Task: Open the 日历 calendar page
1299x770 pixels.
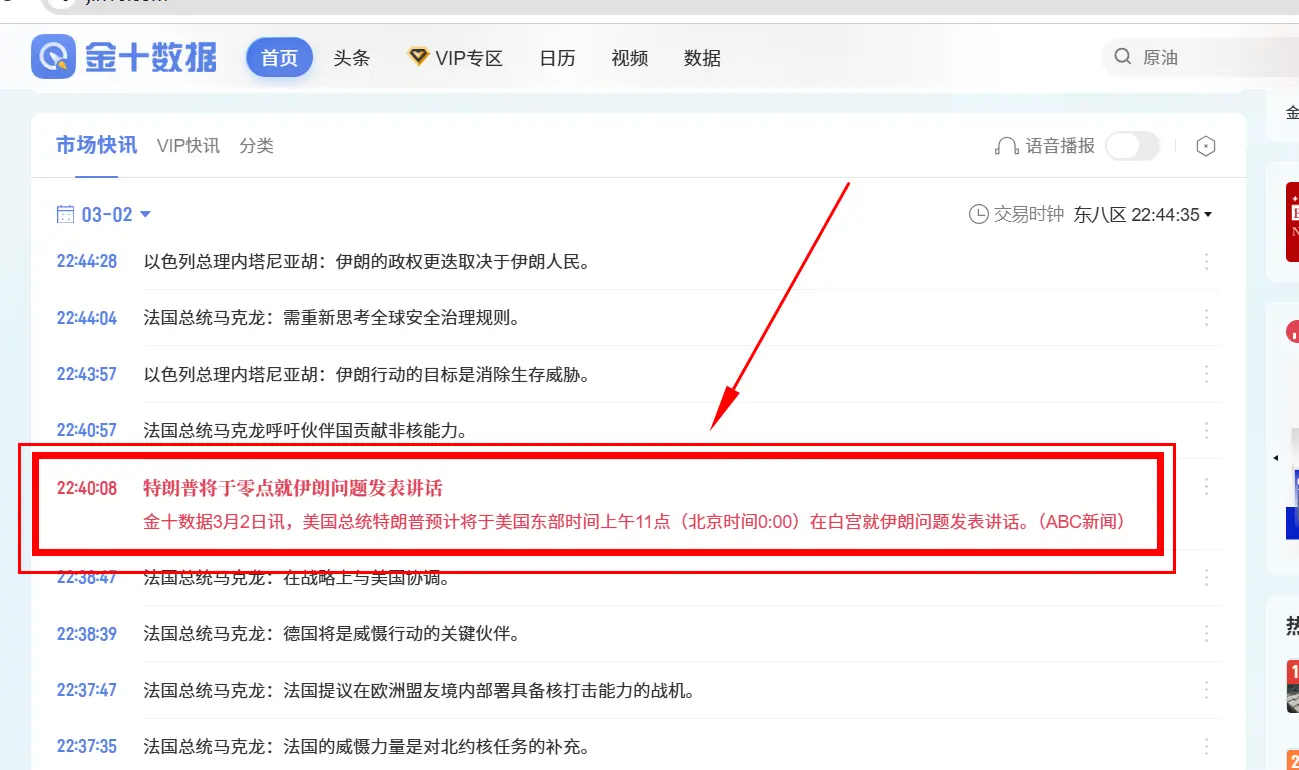Action: (557, 58)
